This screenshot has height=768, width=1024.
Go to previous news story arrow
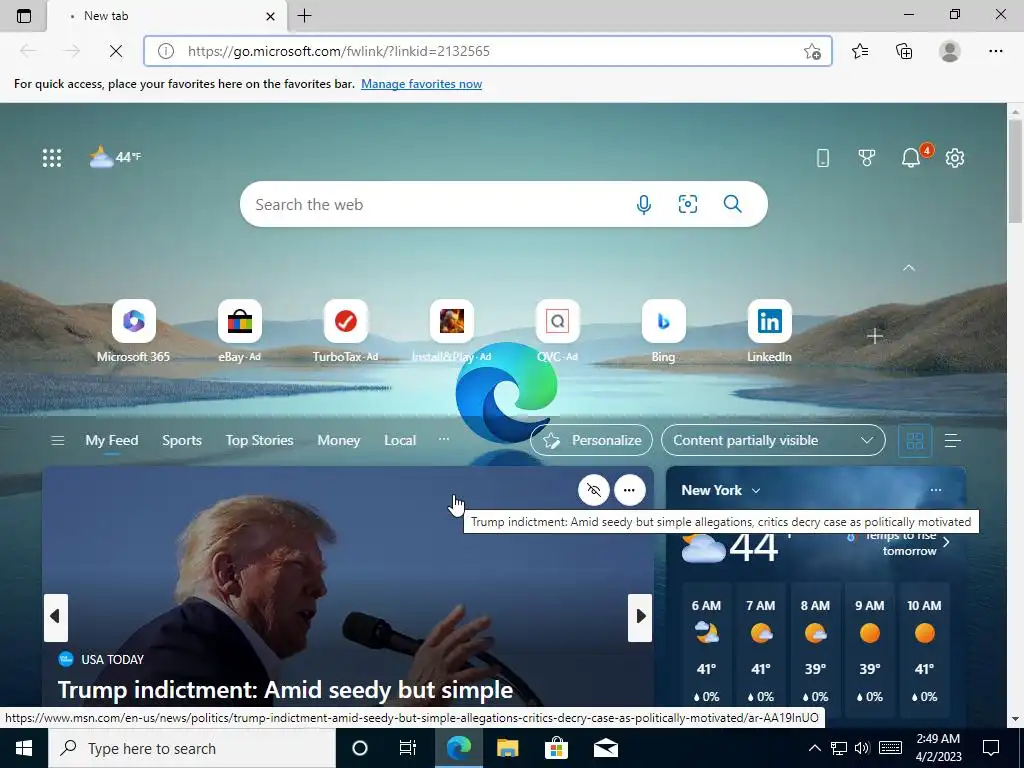click(x=56, y=616)
